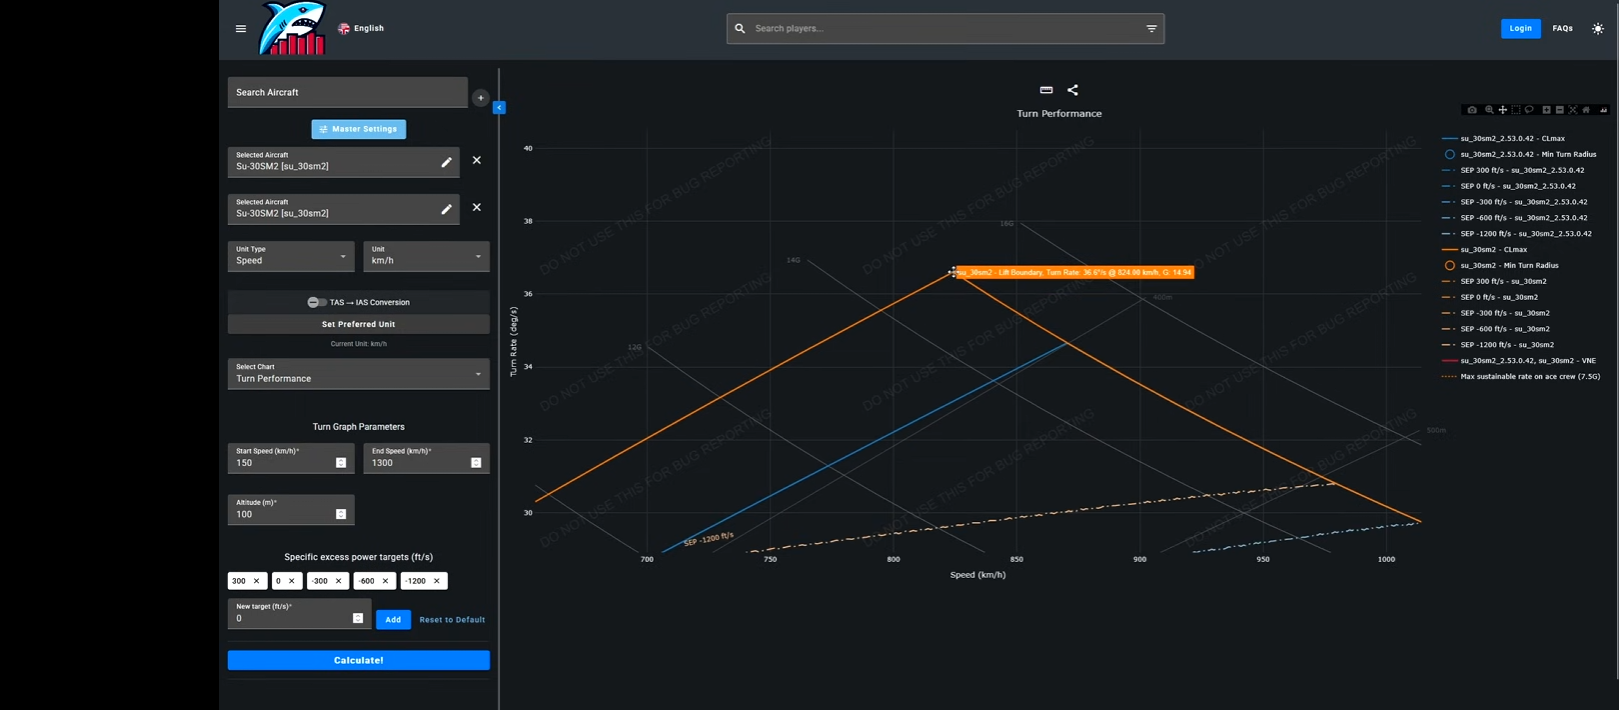Image resolution: width=1619 pixels, height=710 pixels.
Task: Collapse the sidebar with the blue arrow
Action: [499, 107]
